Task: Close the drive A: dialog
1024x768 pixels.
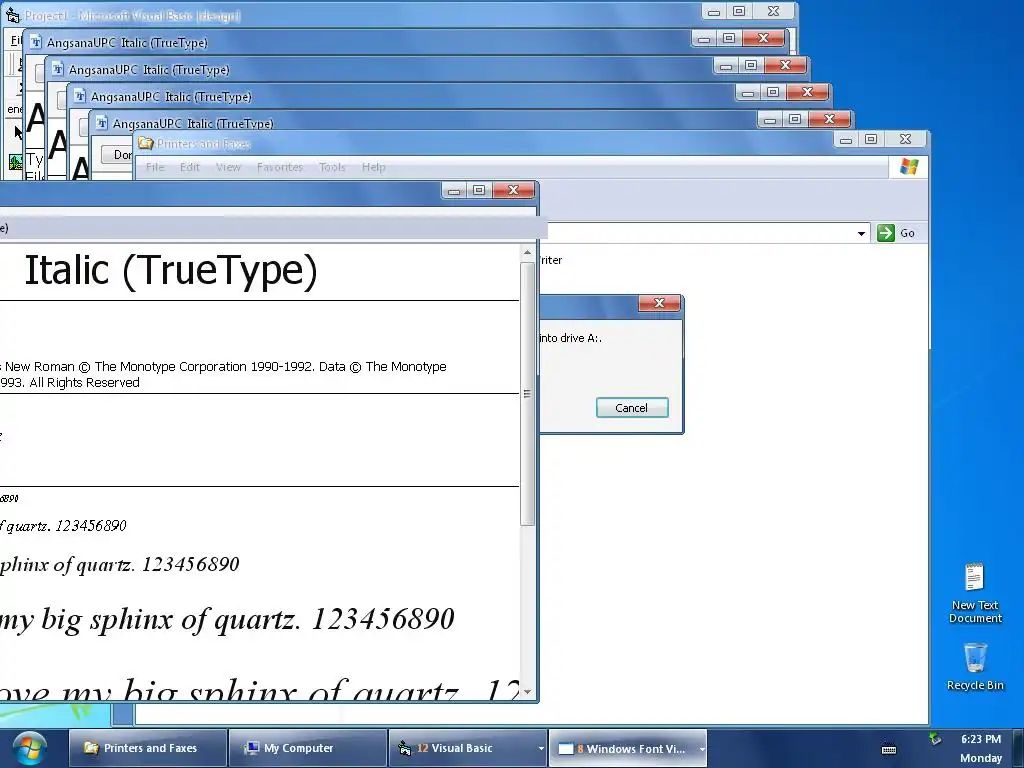Action: (659, 302)
